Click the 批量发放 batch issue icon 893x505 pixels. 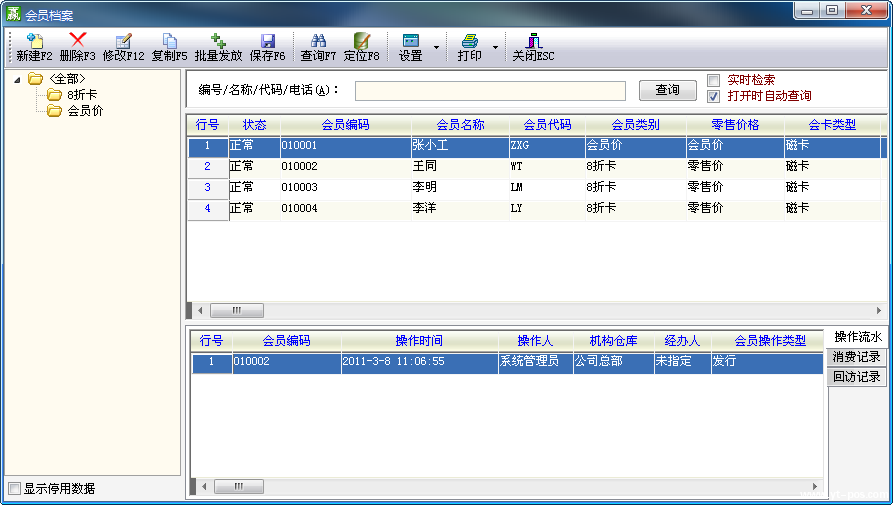pos(218,40)
